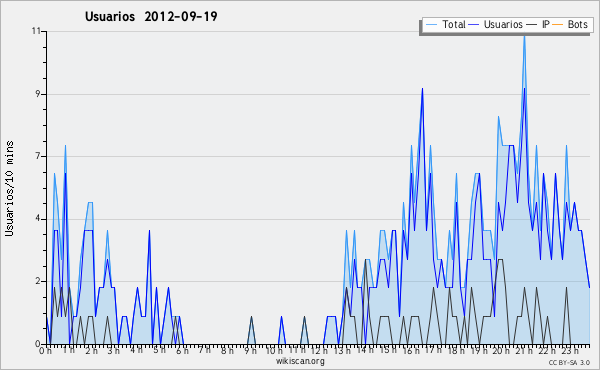Click the '1 h' x-axis label
600x370 pixels.
point(69,350)
